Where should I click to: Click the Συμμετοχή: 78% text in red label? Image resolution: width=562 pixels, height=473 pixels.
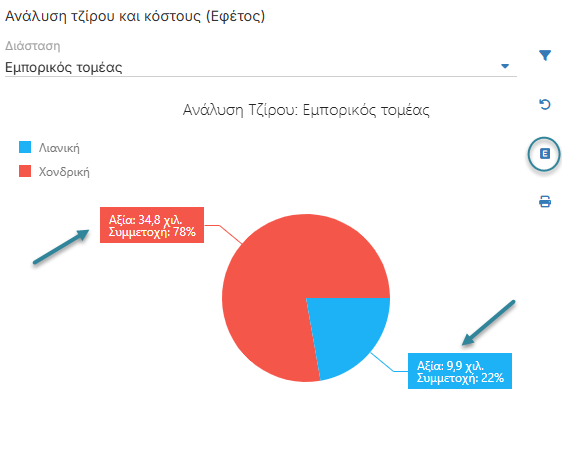[152, 232]
